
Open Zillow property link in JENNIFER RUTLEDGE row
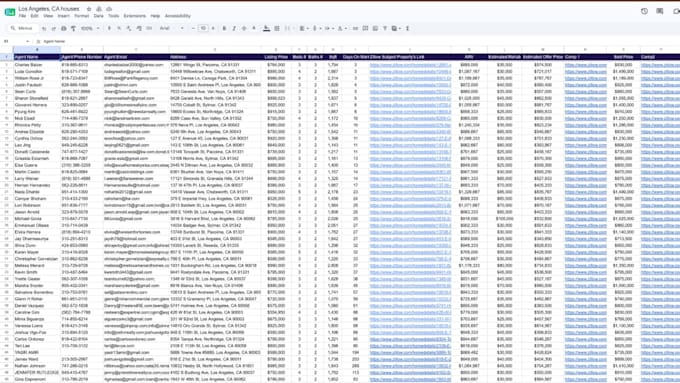410,373
